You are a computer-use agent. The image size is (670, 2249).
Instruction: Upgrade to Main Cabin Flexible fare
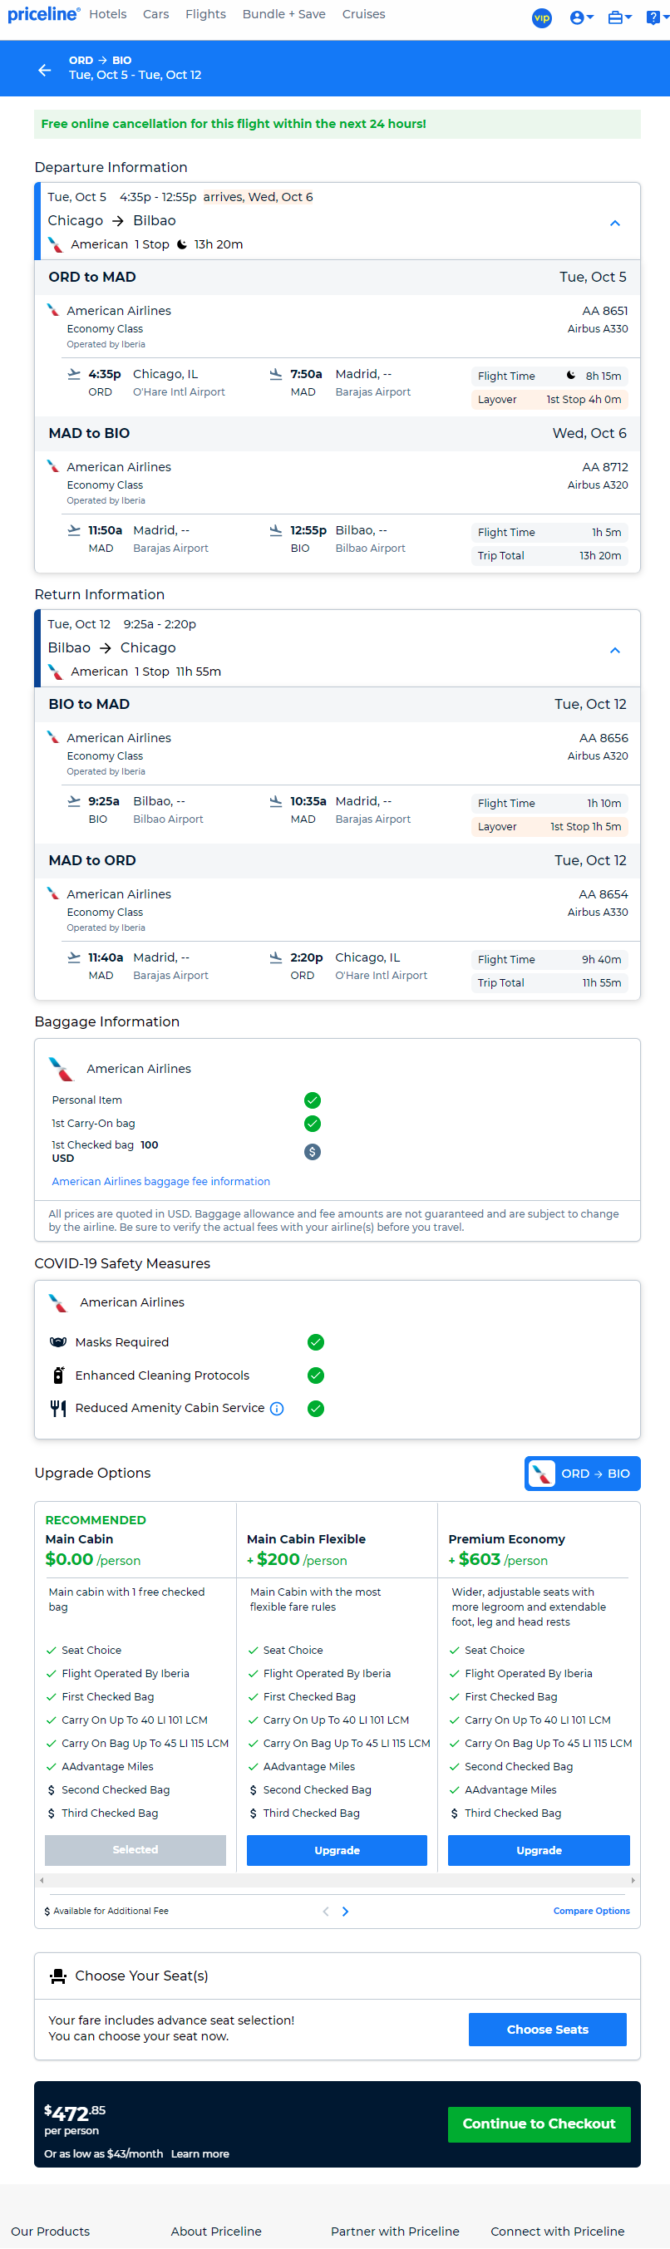pyautogui.click(x=337, y=1850)
